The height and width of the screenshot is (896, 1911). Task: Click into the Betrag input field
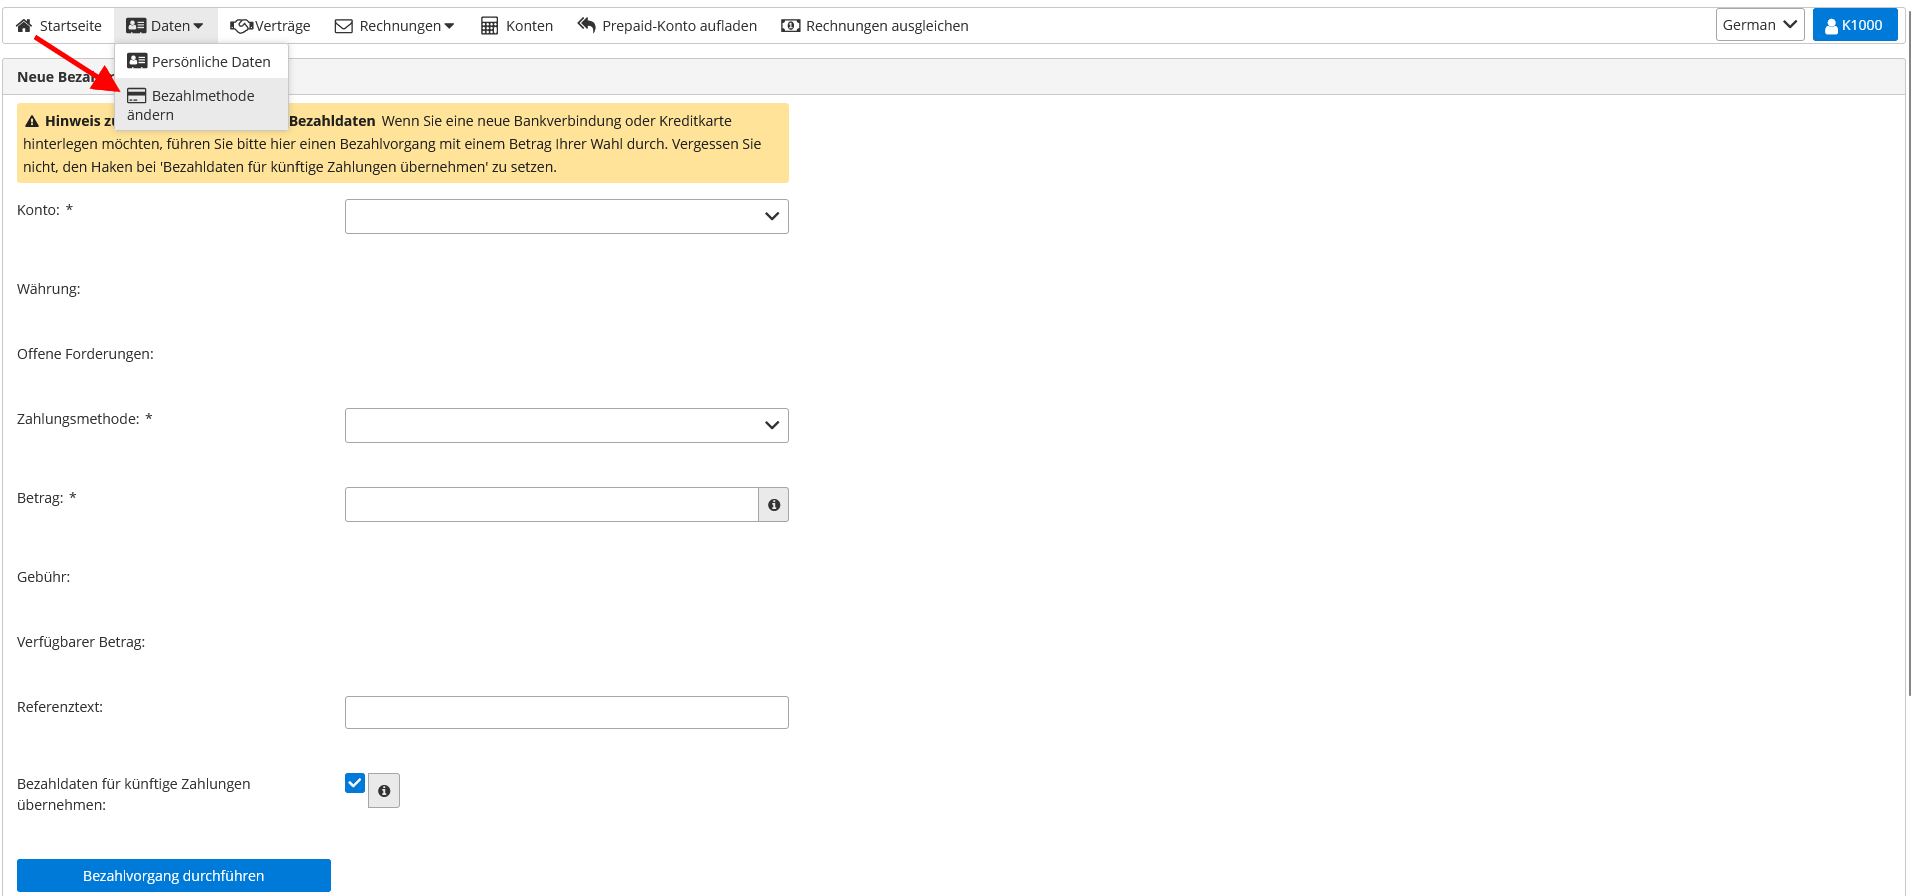pyautogui.click(x=551, y=505)
